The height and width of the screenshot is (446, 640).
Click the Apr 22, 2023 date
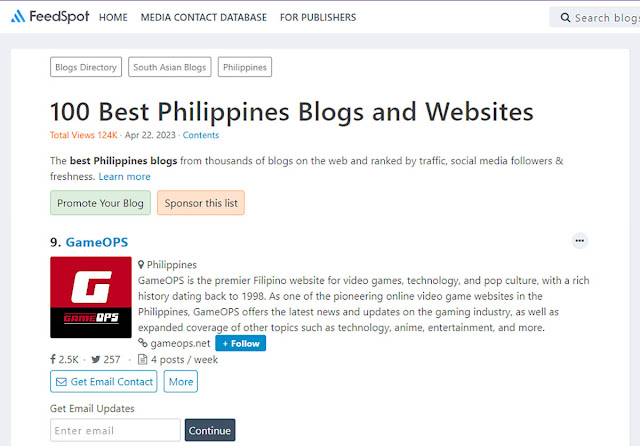pos(150,135)
